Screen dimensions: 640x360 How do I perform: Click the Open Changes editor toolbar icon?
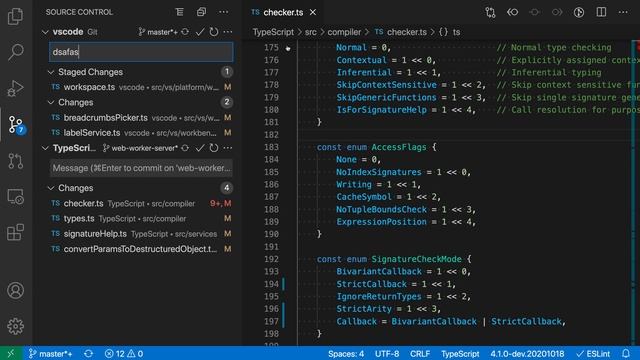pyautogui.click(x=490, y=12)
